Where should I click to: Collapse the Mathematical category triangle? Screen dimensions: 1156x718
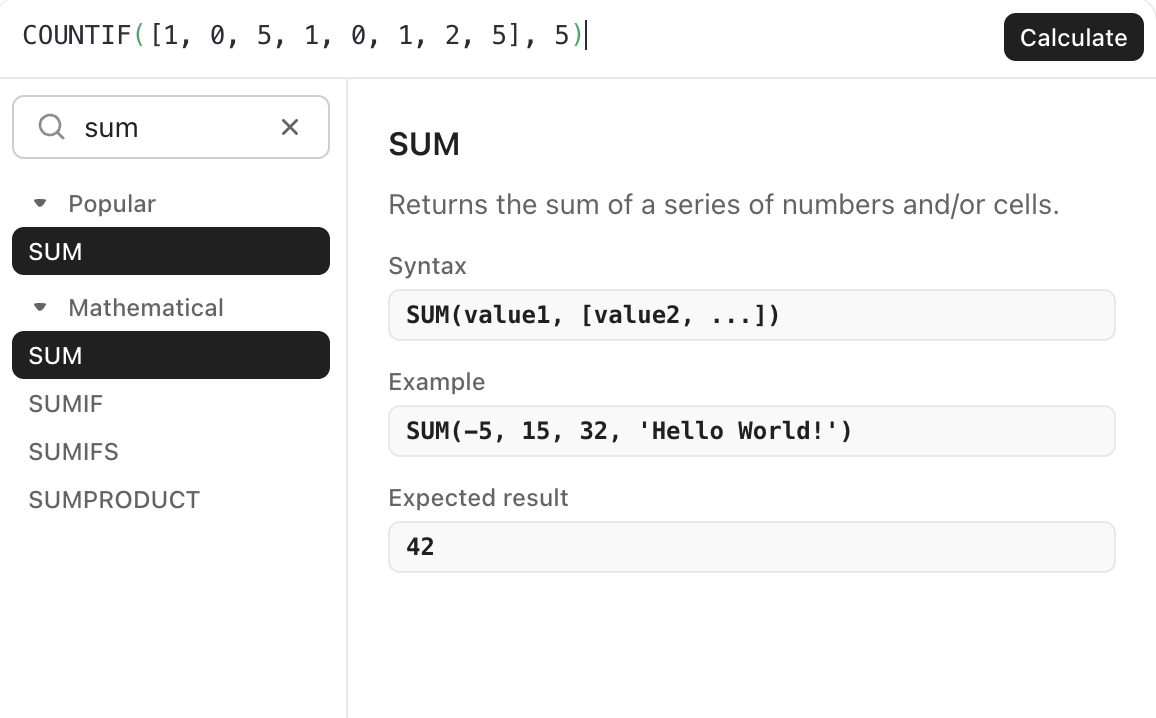pos(39,308)
